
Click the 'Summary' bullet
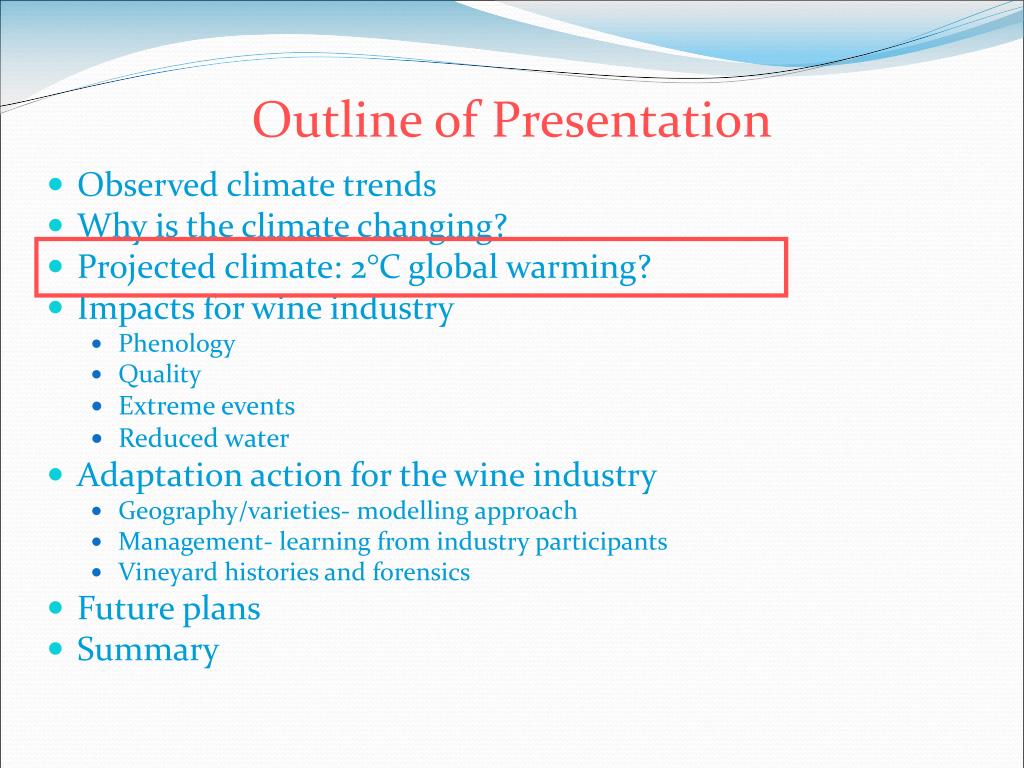point(148,650)
